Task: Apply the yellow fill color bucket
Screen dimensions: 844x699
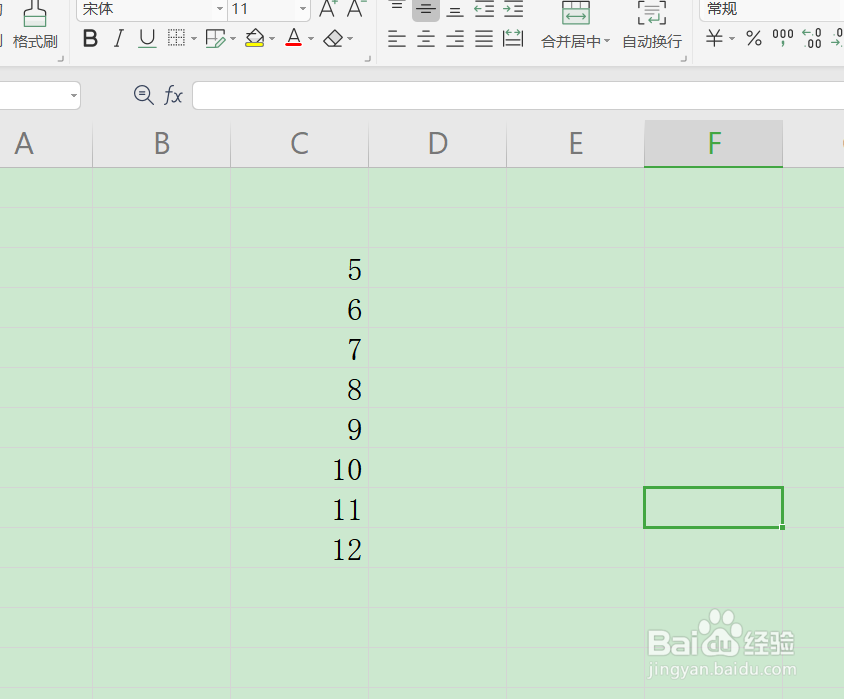Action: pyautogui.click(x=255, y=38)
